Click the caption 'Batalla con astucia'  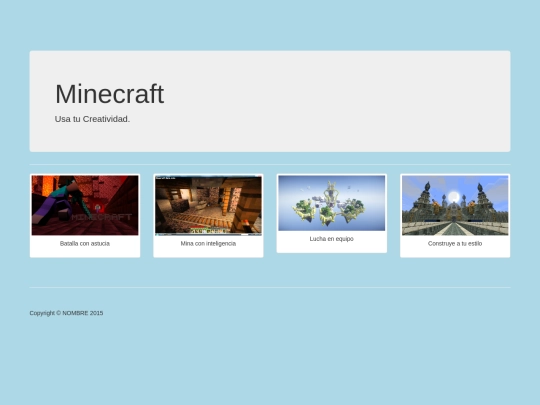click(x=85, y=243)
